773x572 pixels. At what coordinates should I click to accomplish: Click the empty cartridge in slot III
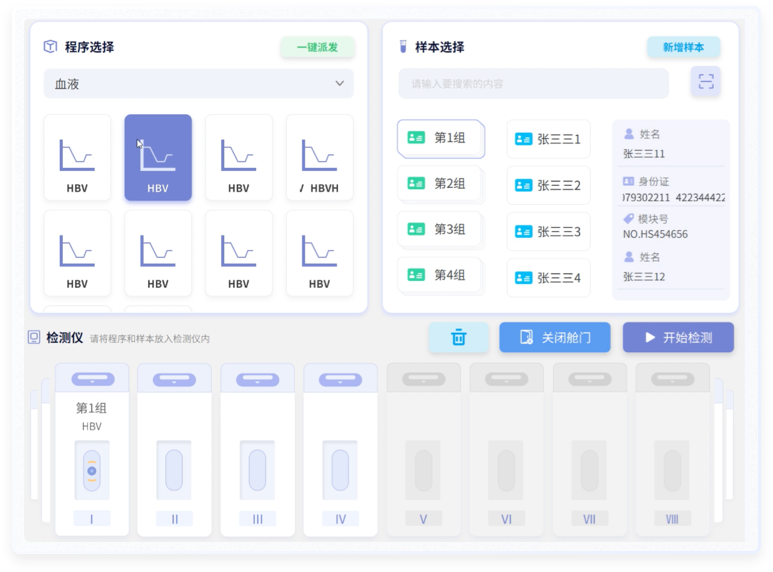tap(257, 470)
